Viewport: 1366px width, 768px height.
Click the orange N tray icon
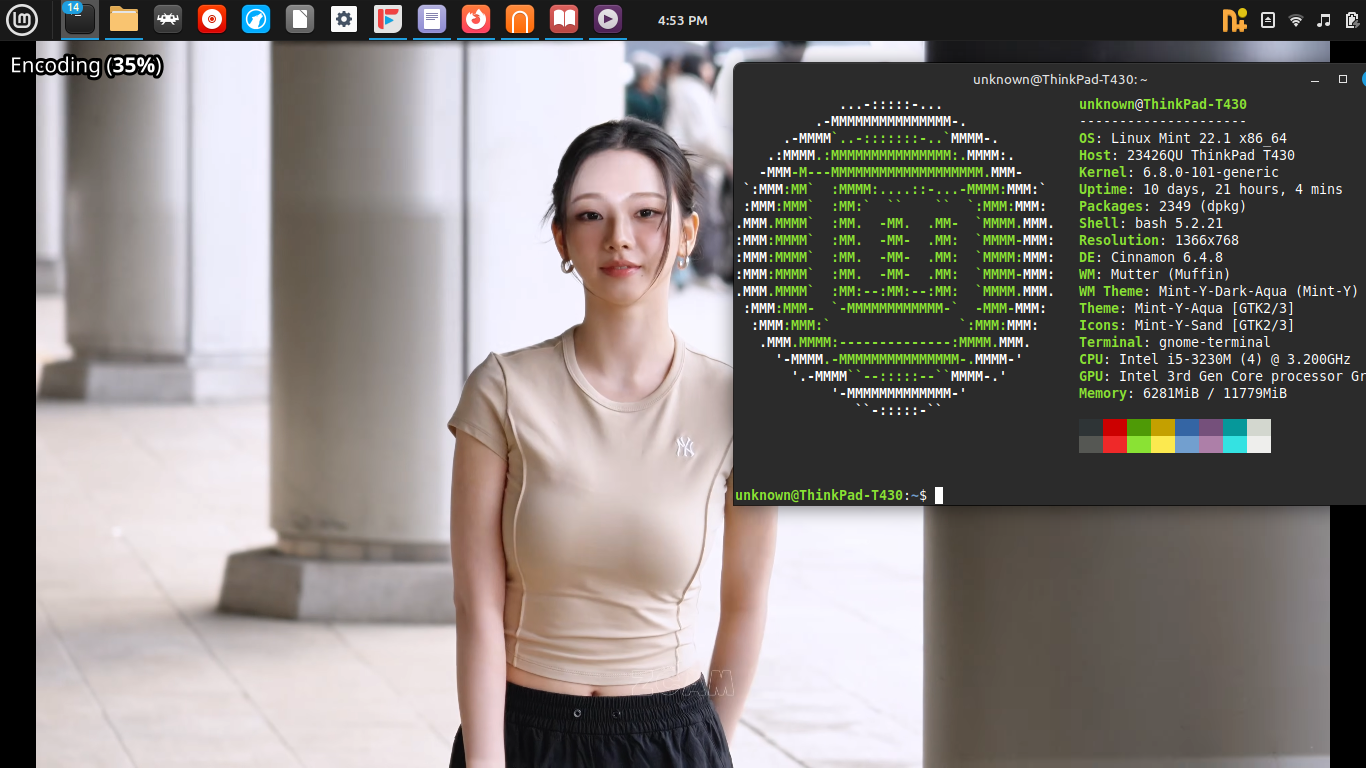tap(1235, 20)
